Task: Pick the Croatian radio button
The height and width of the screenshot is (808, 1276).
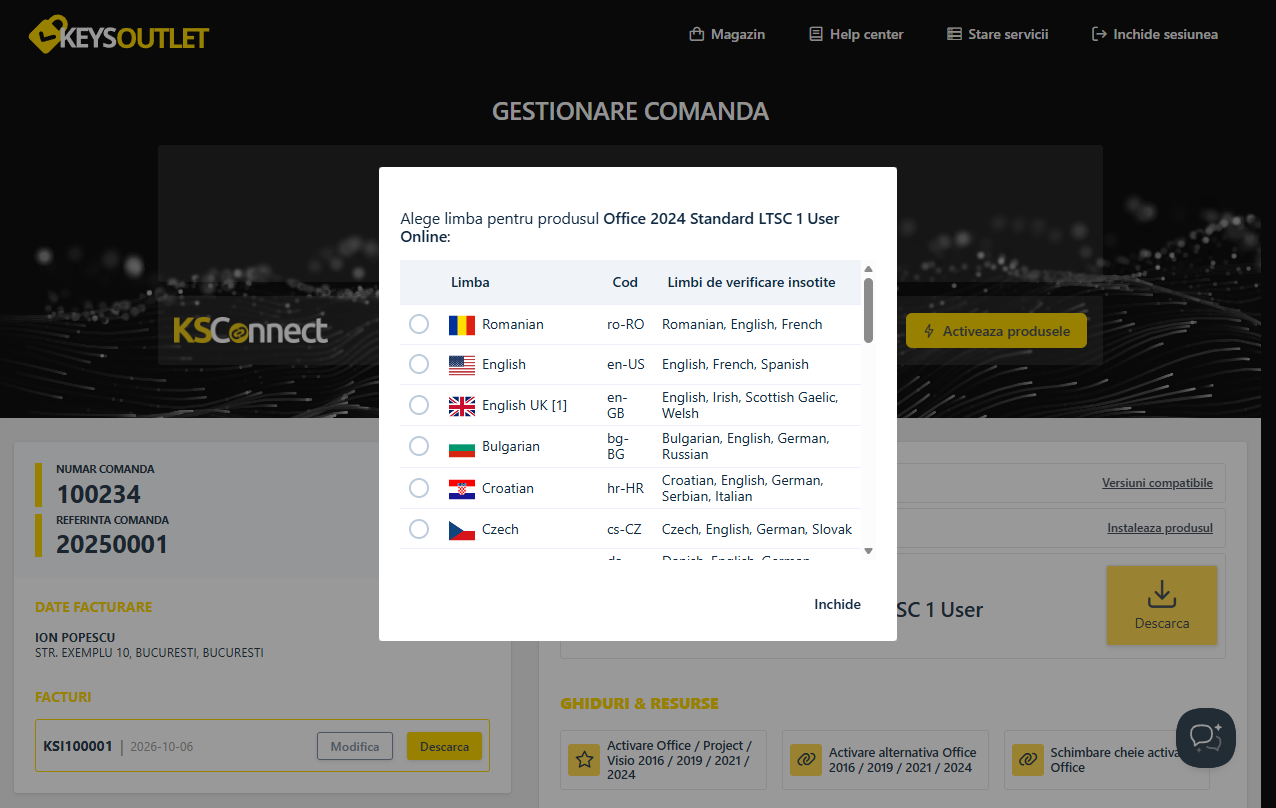Action: (419, 488)
